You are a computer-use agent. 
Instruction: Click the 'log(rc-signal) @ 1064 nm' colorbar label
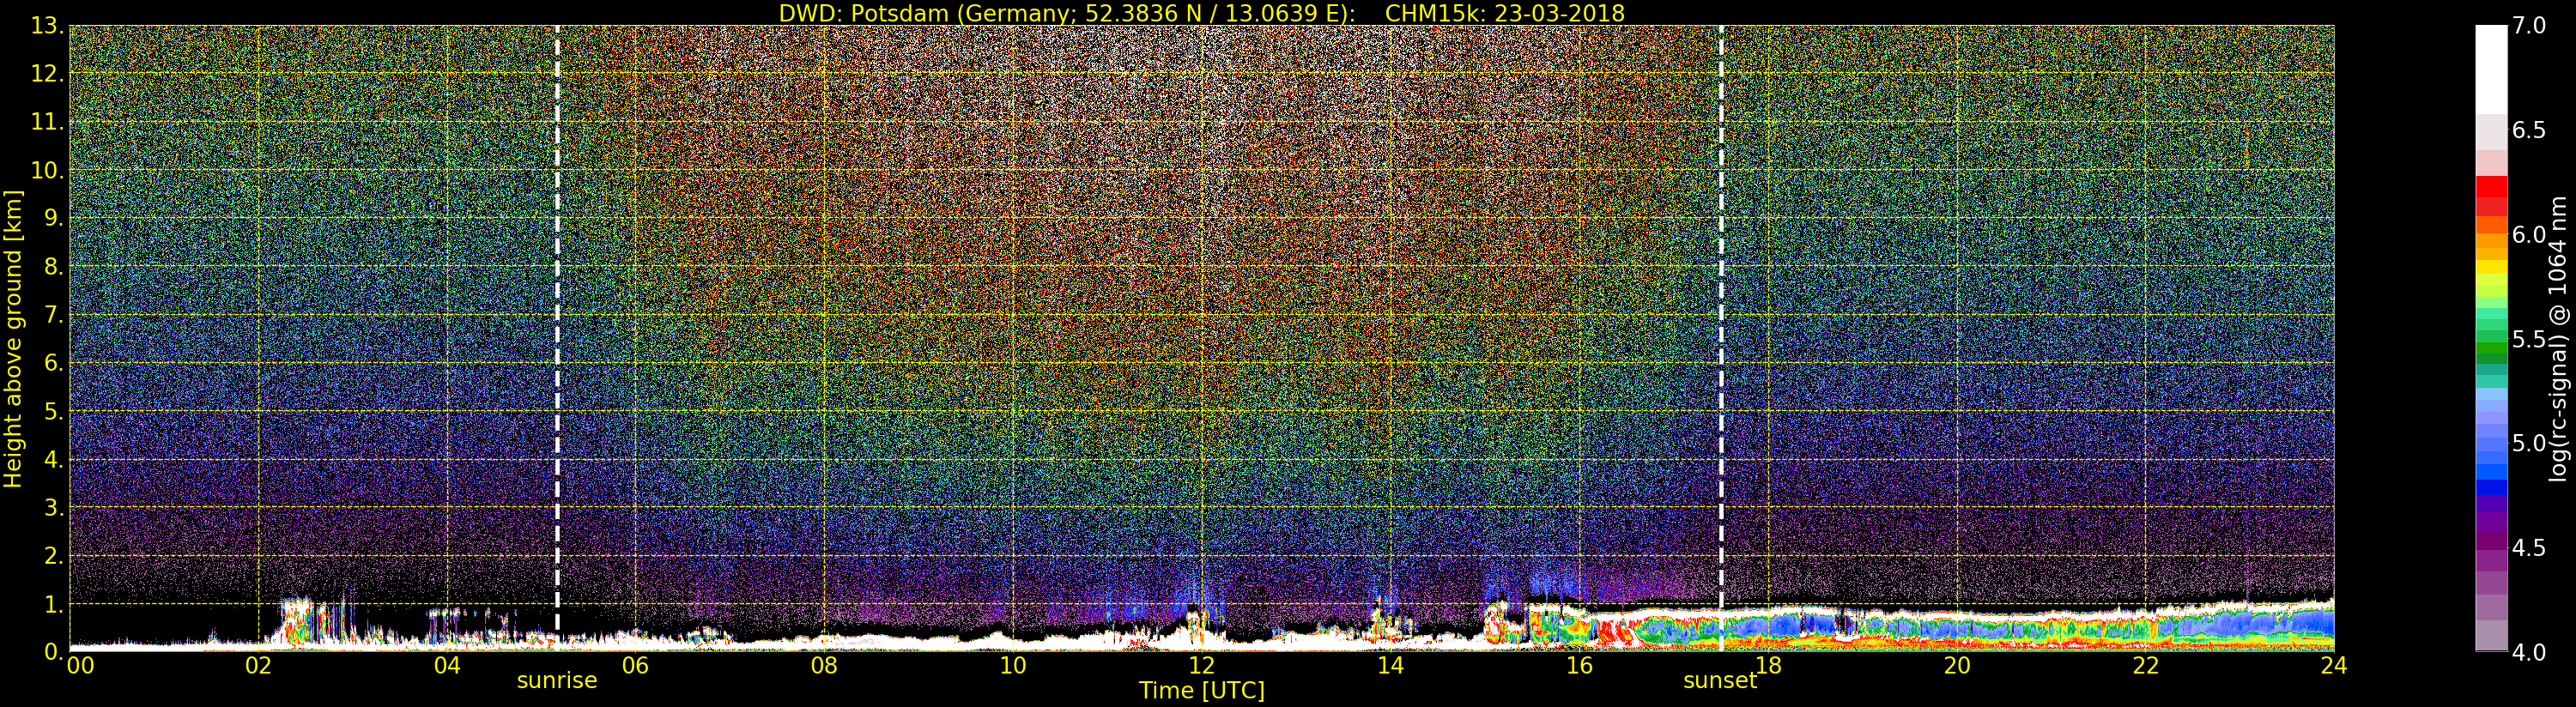coord(2558,338)
